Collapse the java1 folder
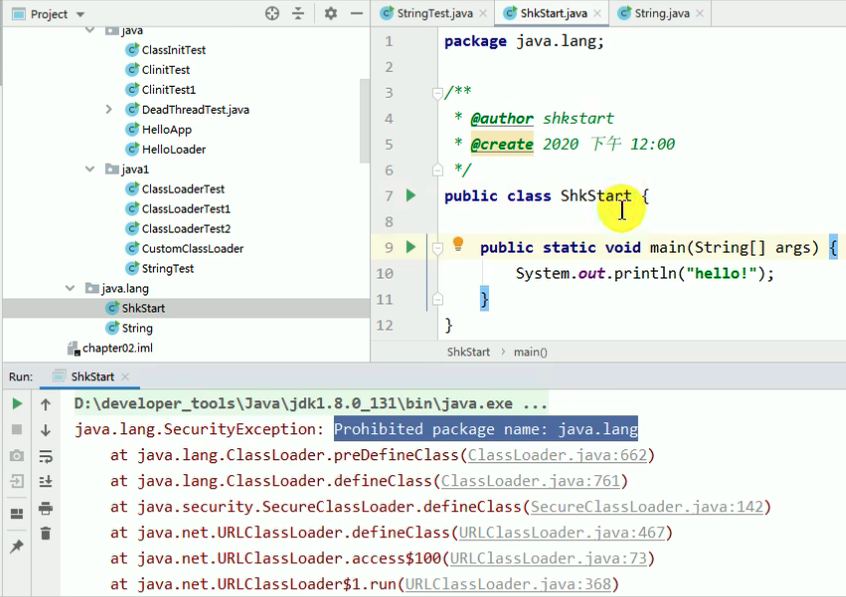Image resolution: width=846 pixels, height=597 pixels. pos(90,170)
